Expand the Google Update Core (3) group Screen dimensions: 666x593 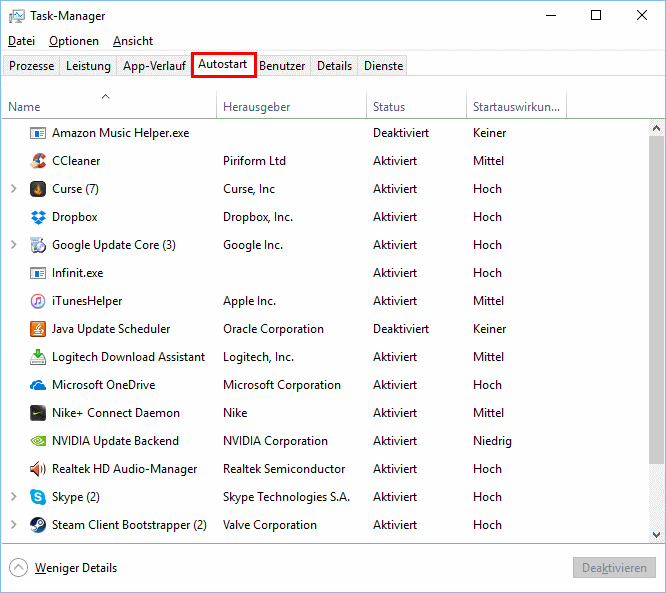coord(13,245)
